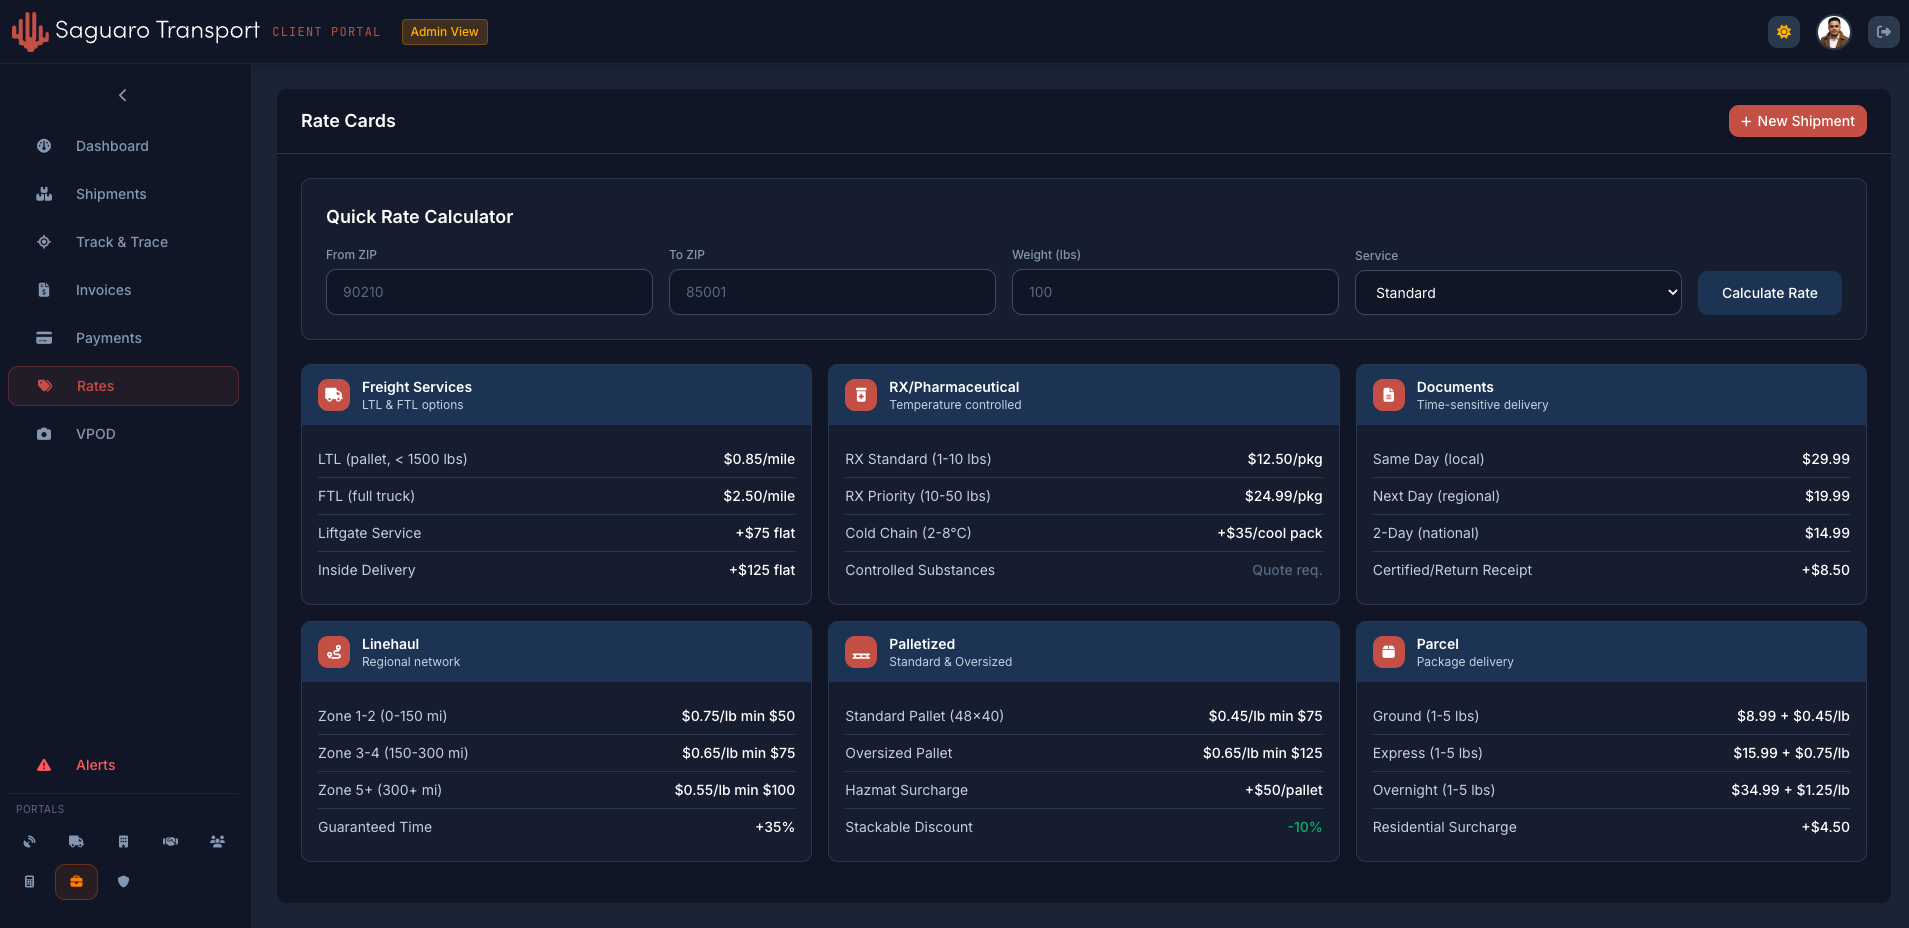Open the truck portal icon
This screenshot has width=1909, height=928.
(76, 842)
